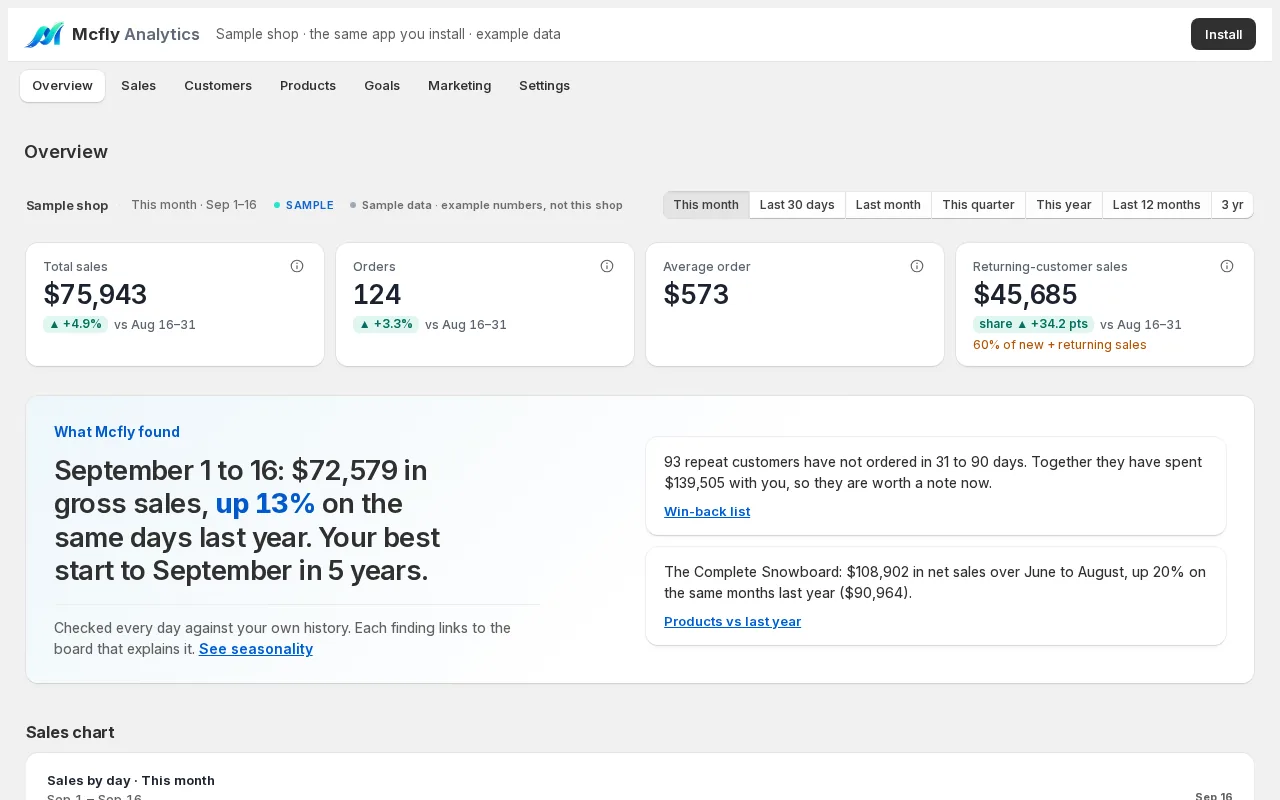Open the Goals tab

click(x=382, y=86)
